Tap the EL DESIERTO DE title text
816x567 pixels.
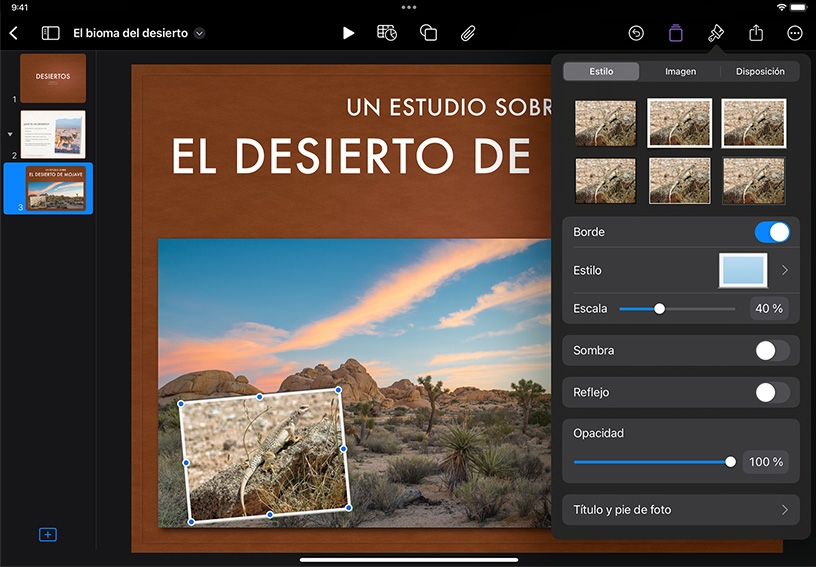tap(351, 156)
